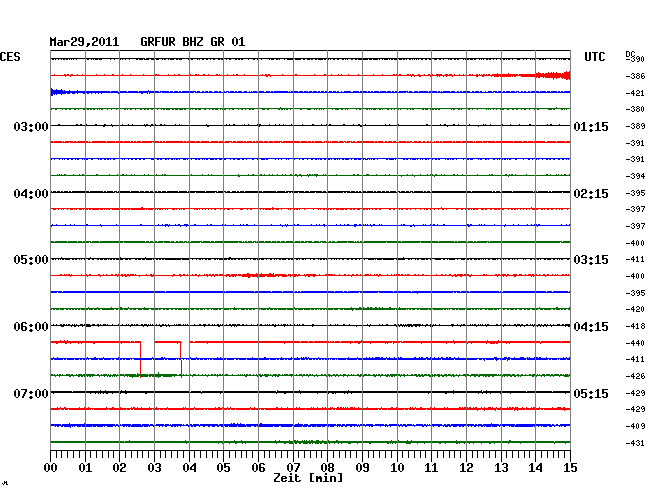Click minute-axis tick label "05"
The height and width of the screenshot is (494, 650).
click(x=223, y=468)
